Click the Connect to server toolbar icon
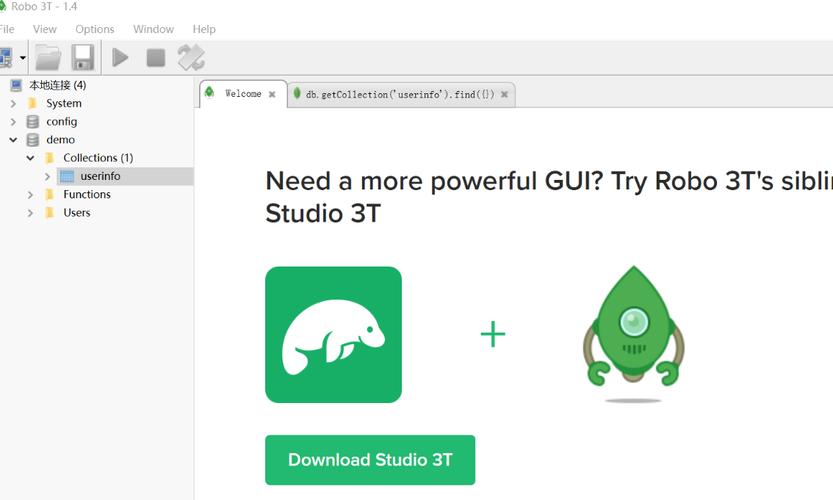Image resolution: width=833 pixels, height=500 pixels. pos(5,57)
